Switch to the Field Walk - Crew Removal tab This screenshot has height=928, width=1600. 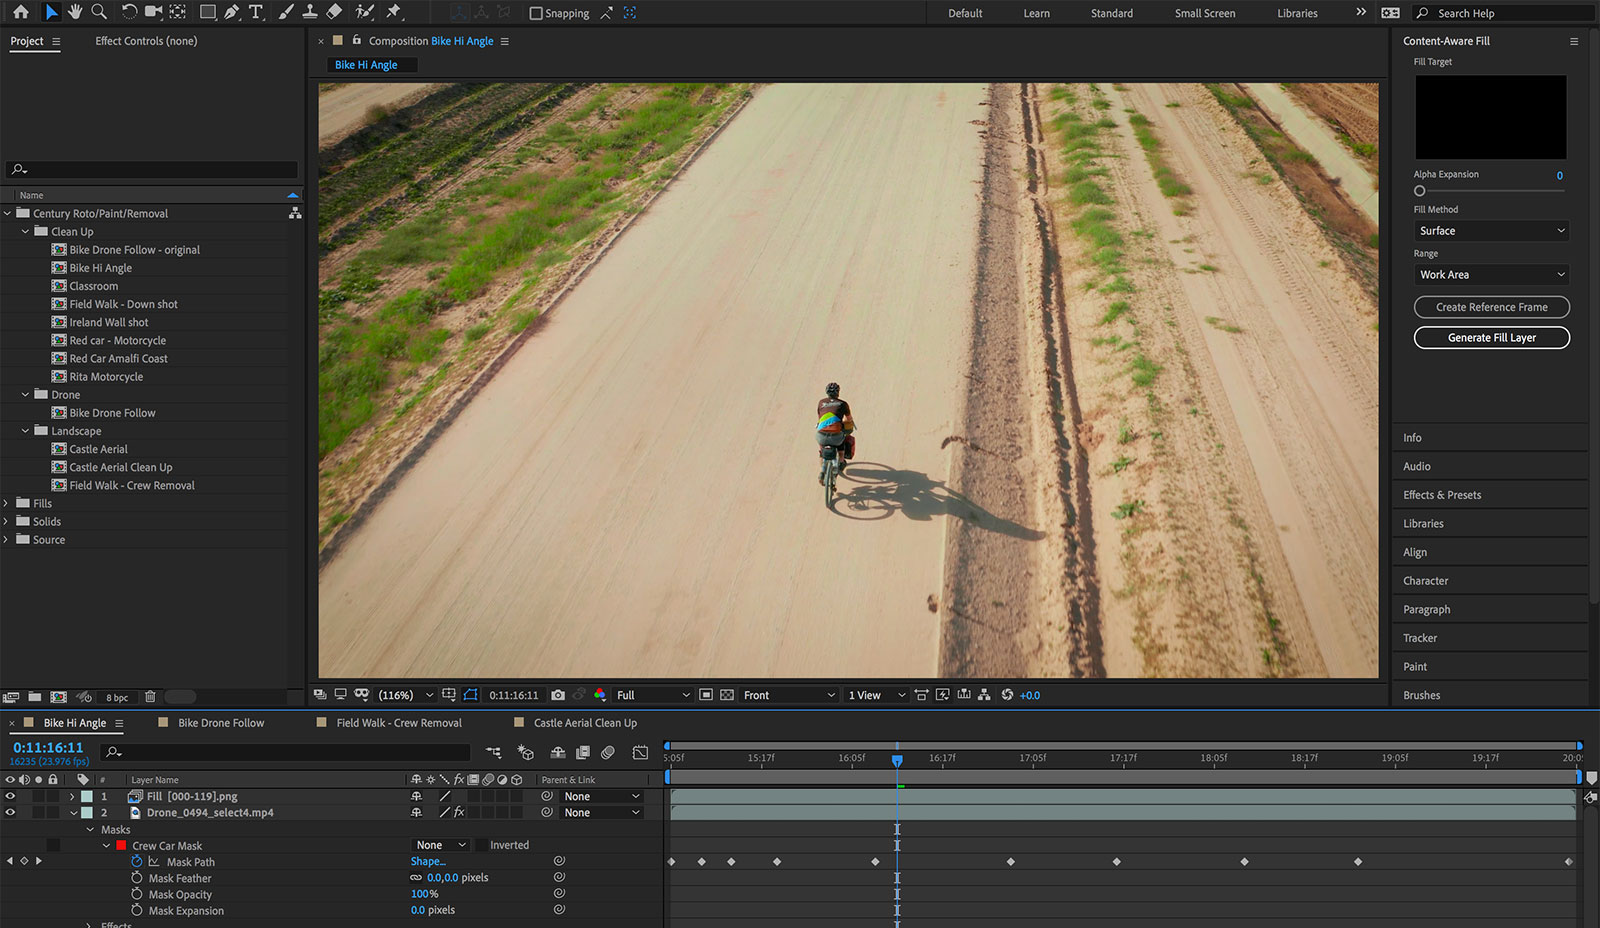pyautogui.click(x=398, y=723)
